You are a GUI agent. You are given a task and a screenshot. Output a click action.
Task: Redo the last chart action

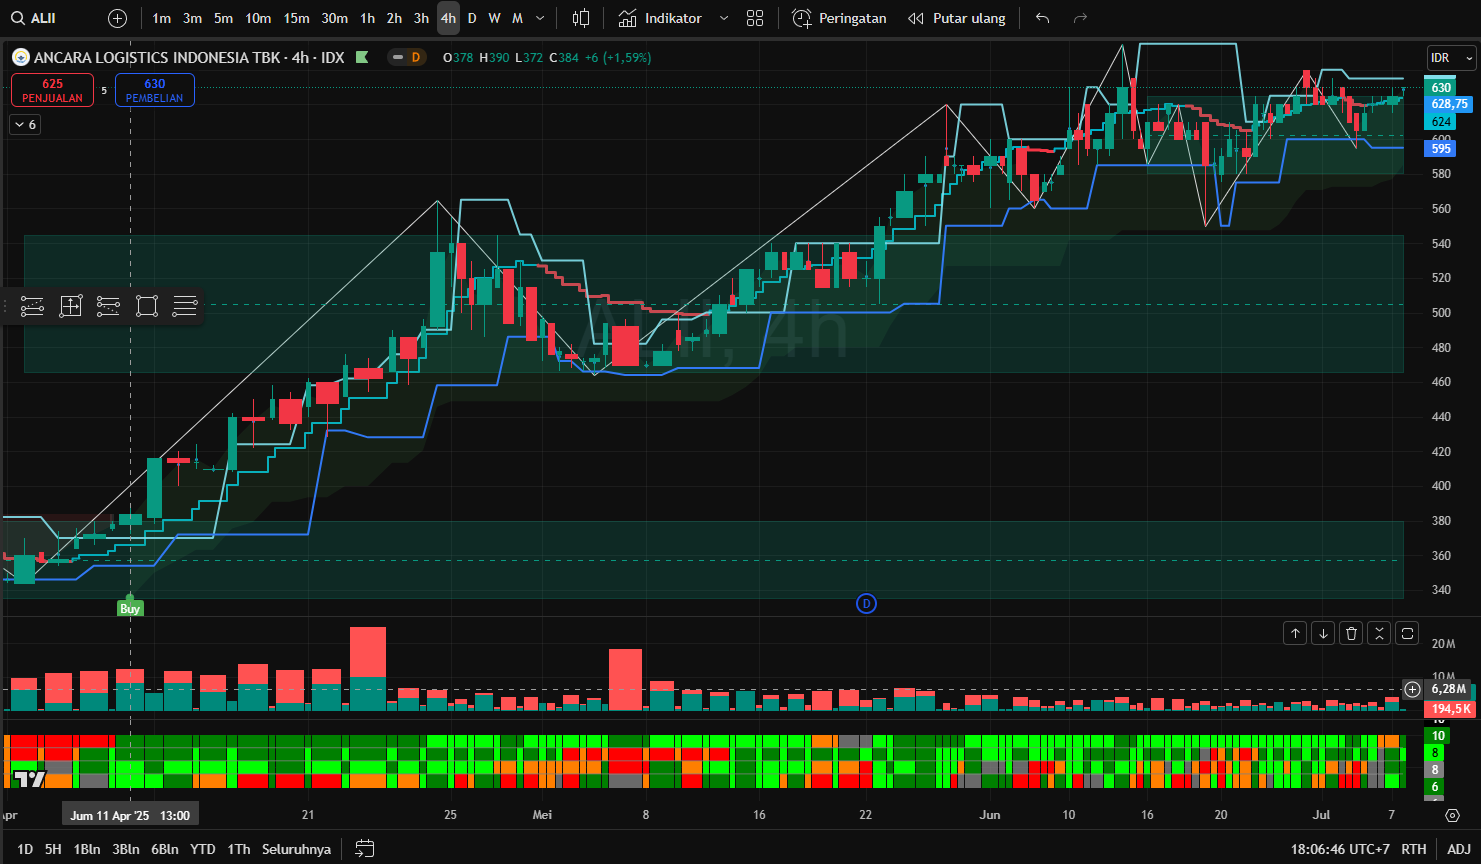pos(1080,18)
